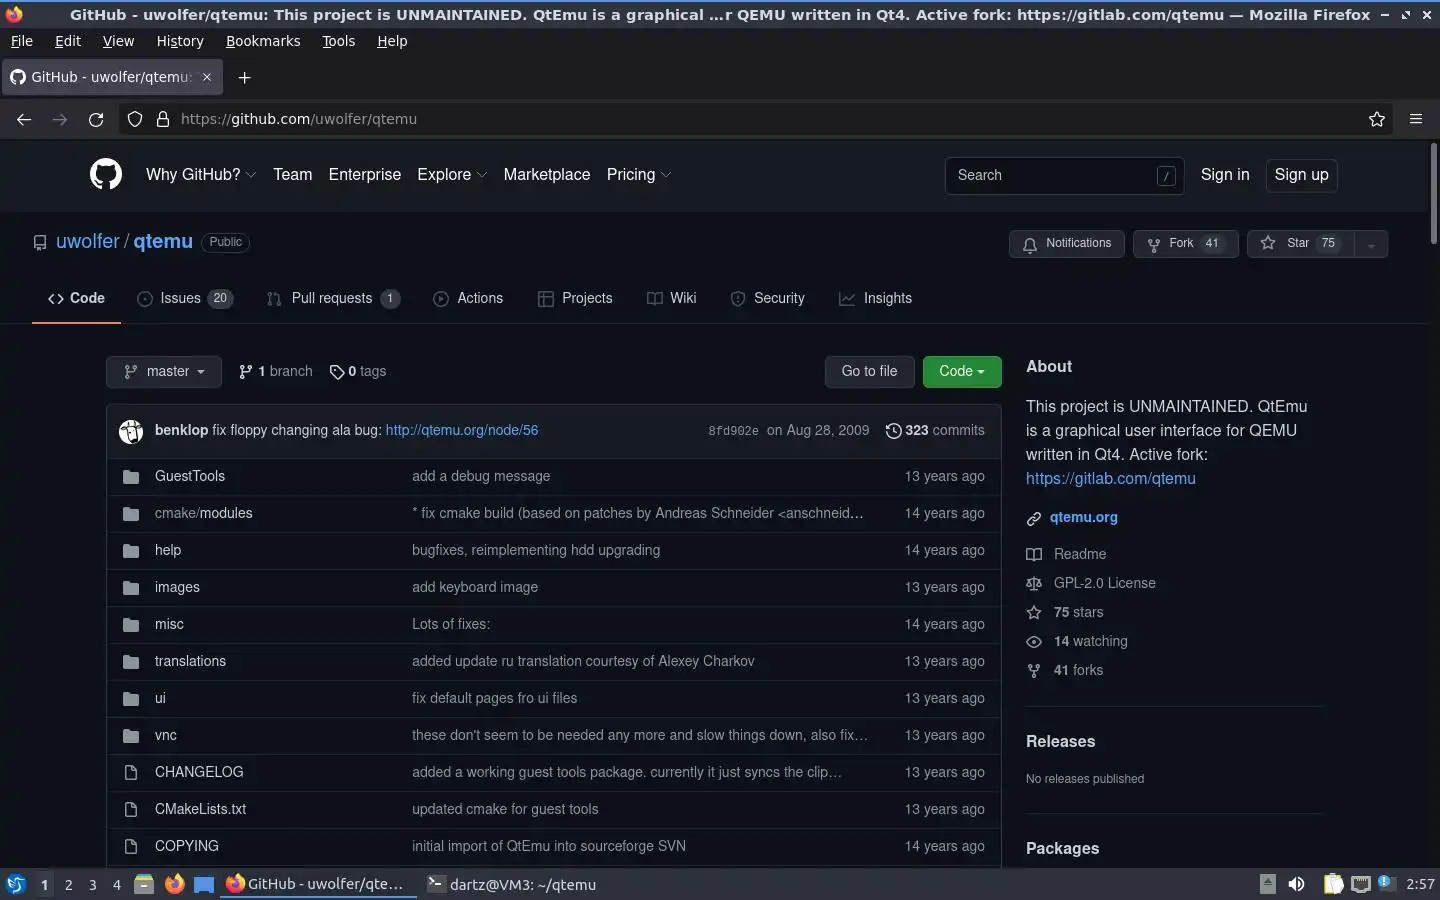Open the Tools menu
The image size is (1440, 900).
(339, 41)
